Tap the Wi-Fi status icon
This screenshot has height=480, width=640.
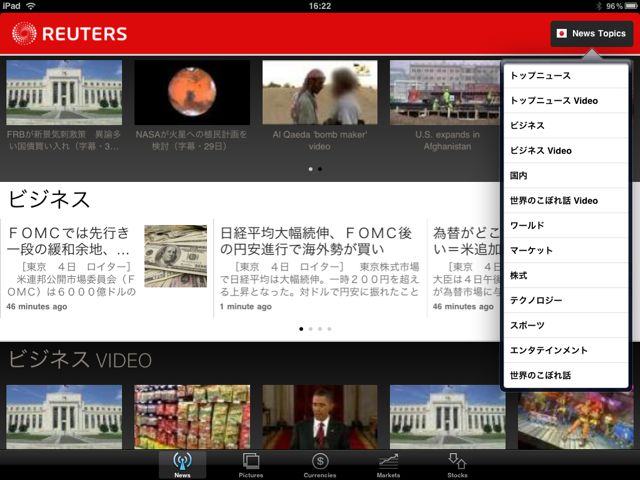click(31, 6)
